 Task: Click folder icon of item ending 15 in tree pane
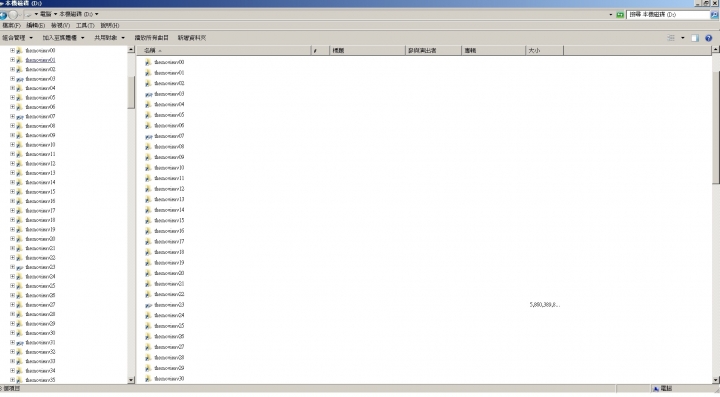(x=19, y=192)
